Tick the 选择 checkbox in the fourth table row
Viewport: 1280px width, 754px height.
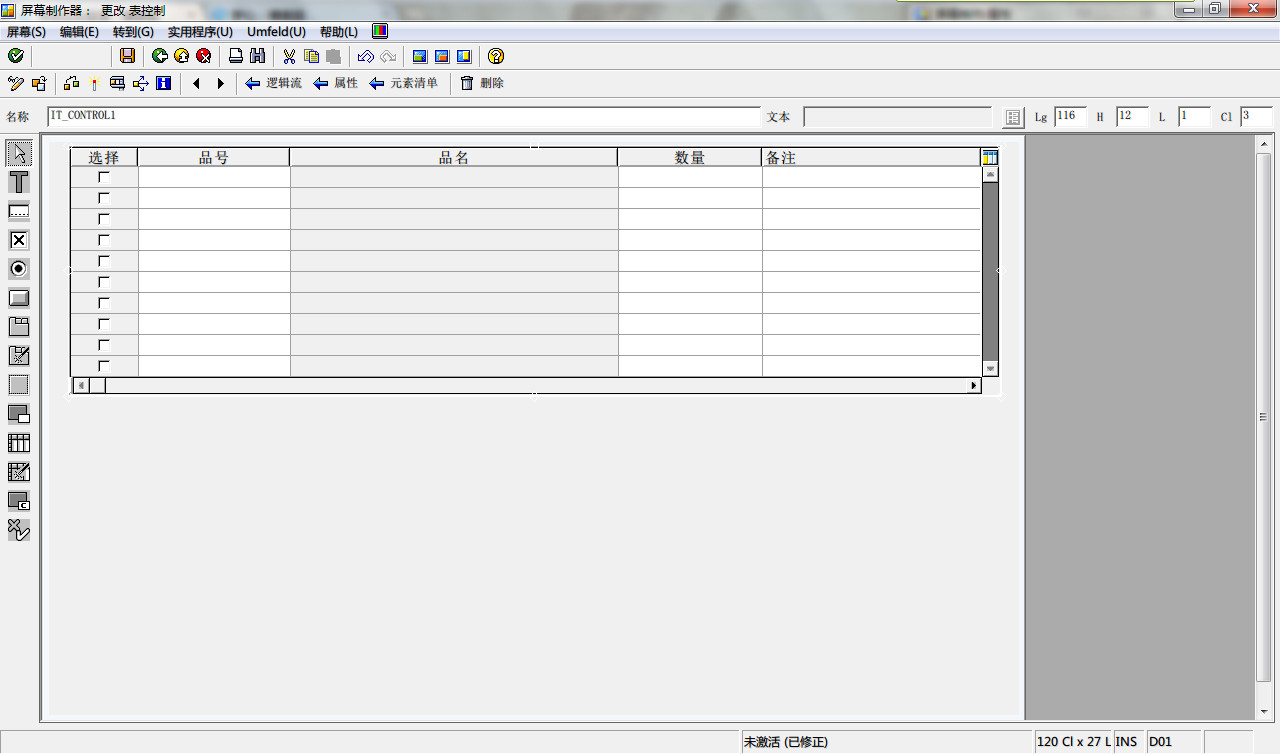click(x=104, y=240)
